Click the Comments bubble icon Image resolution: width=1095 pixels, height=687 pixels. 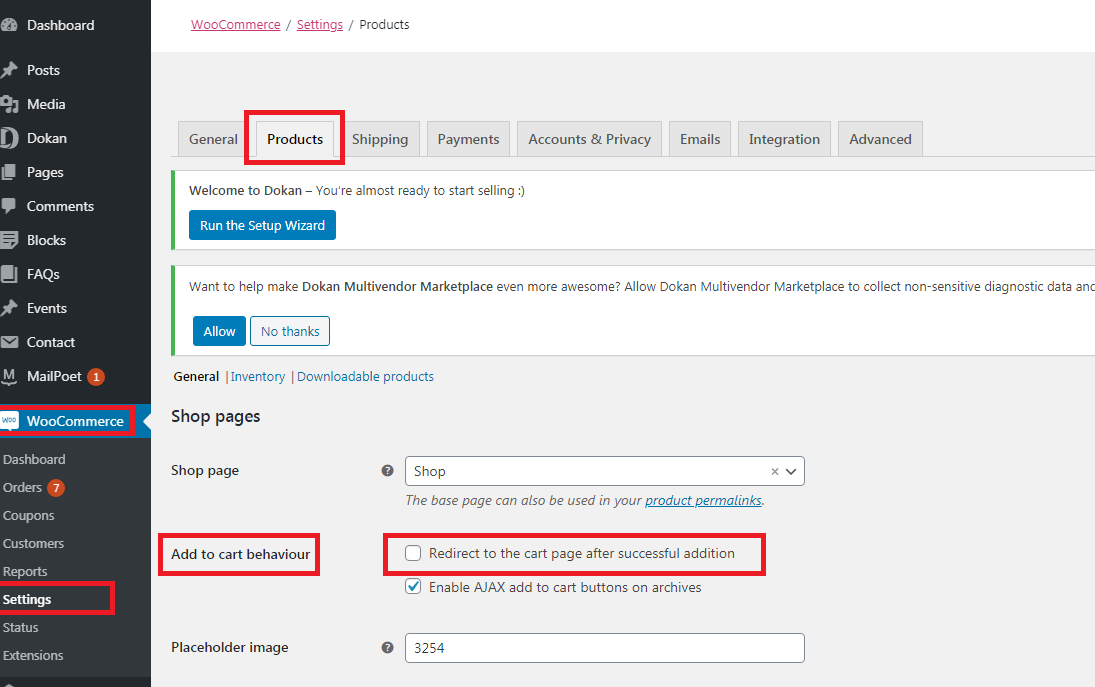click(8, 206)
